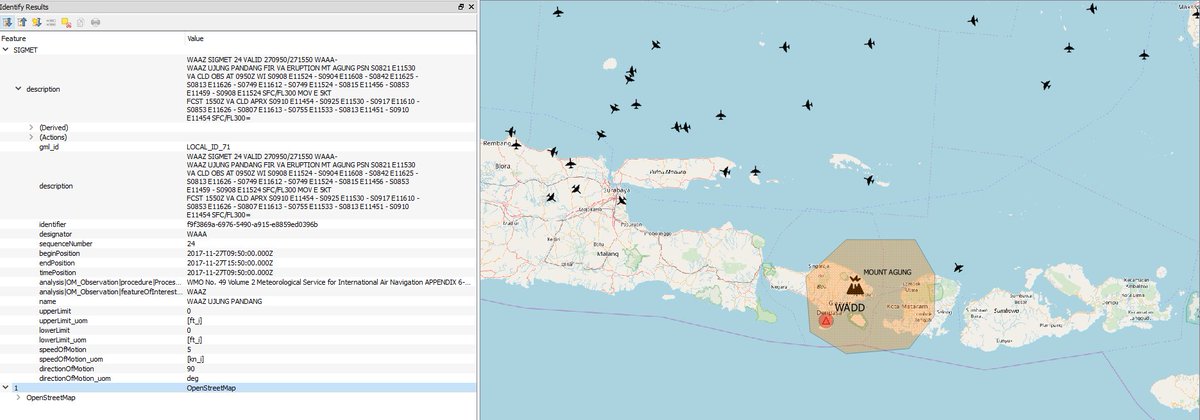Click the WADD label on the map
The width and height of the screenshot is (1200, 420).
coord(849,307)
